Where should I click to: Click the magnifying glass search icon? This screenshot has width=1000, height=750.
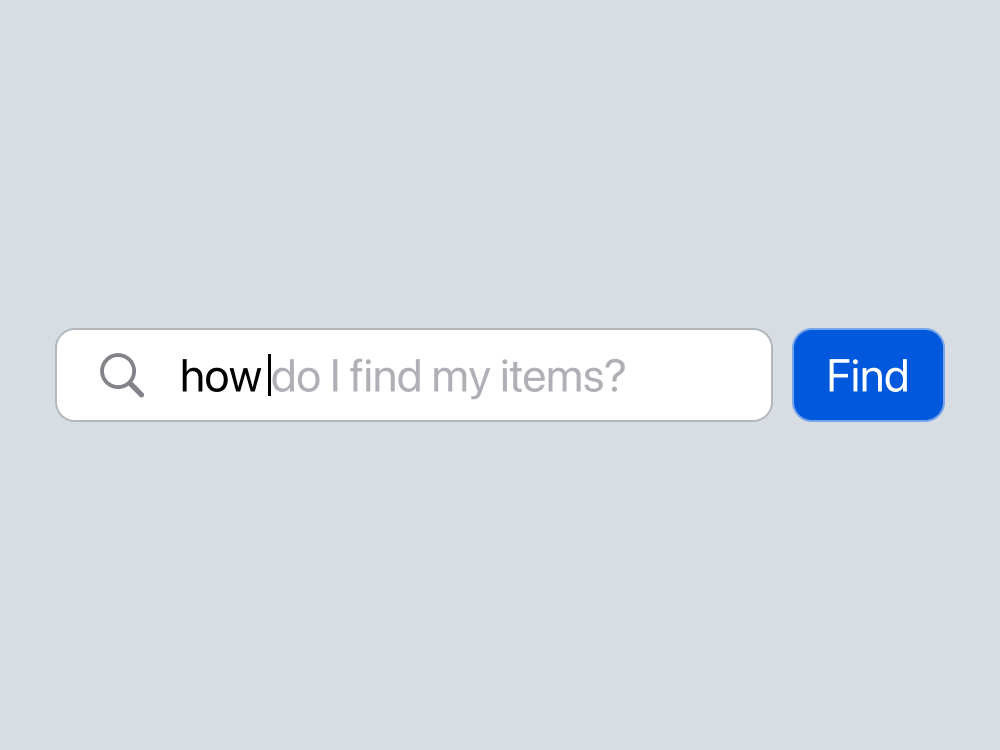tap(122, 375)
